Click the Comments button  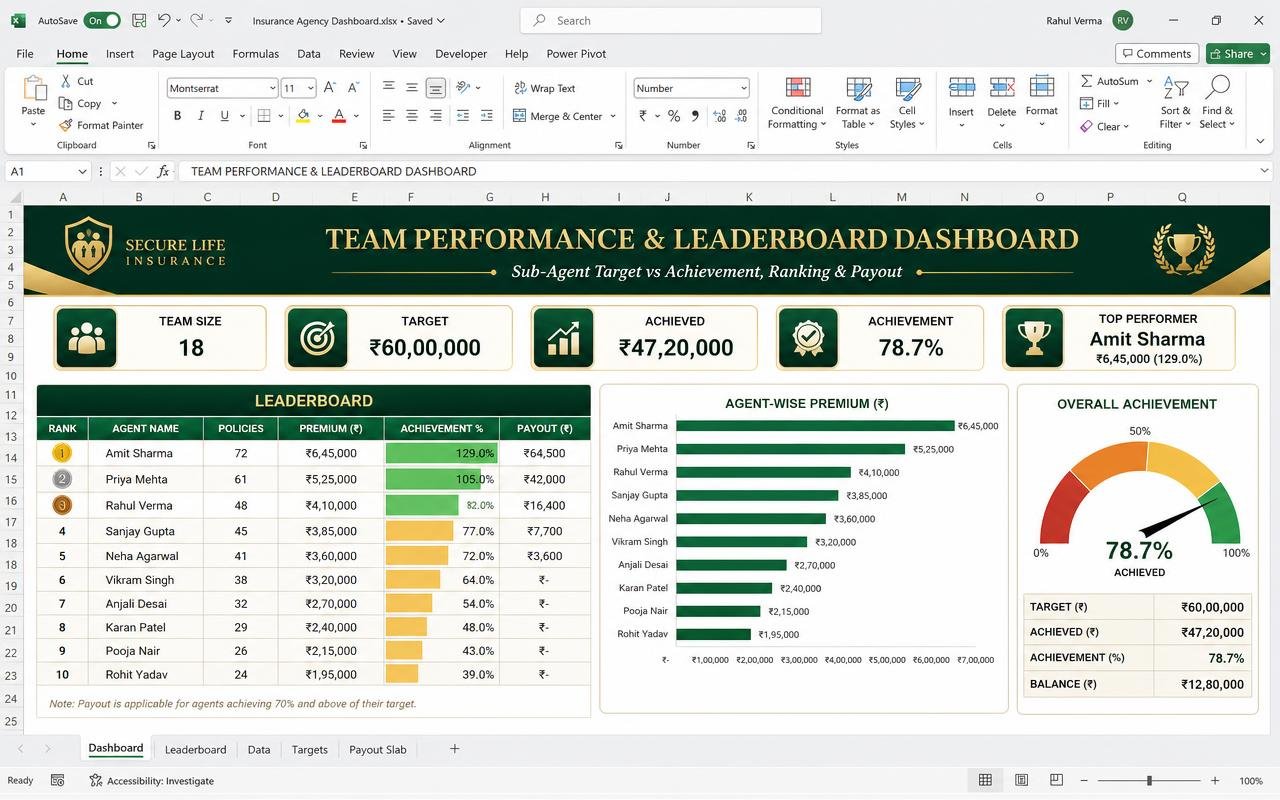pyautogui.click(x=1156, y=53)
